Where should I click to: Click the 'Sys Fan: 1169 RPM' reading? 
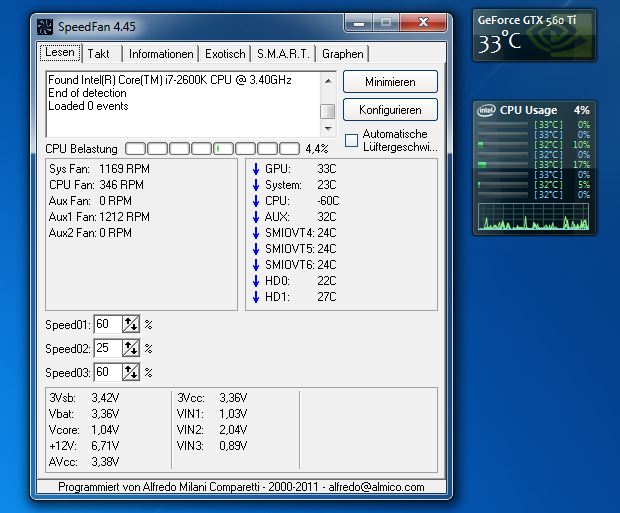[x=99, y=169]
